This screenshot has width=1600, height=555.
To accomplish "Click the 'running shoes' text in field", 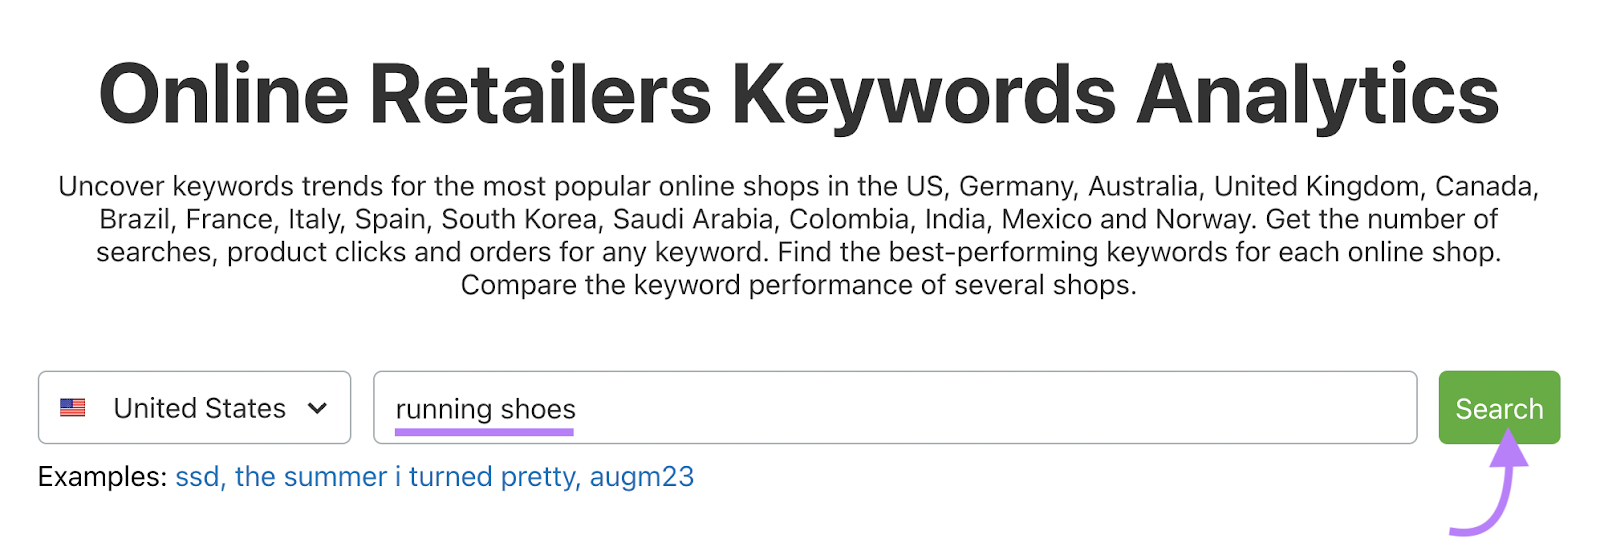I will tap(485, 409).
